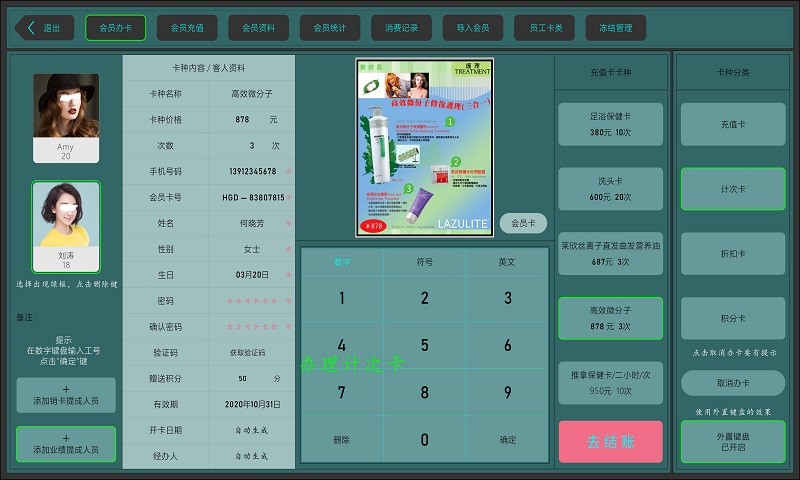Click the 密码 input field

click(252, 301)
